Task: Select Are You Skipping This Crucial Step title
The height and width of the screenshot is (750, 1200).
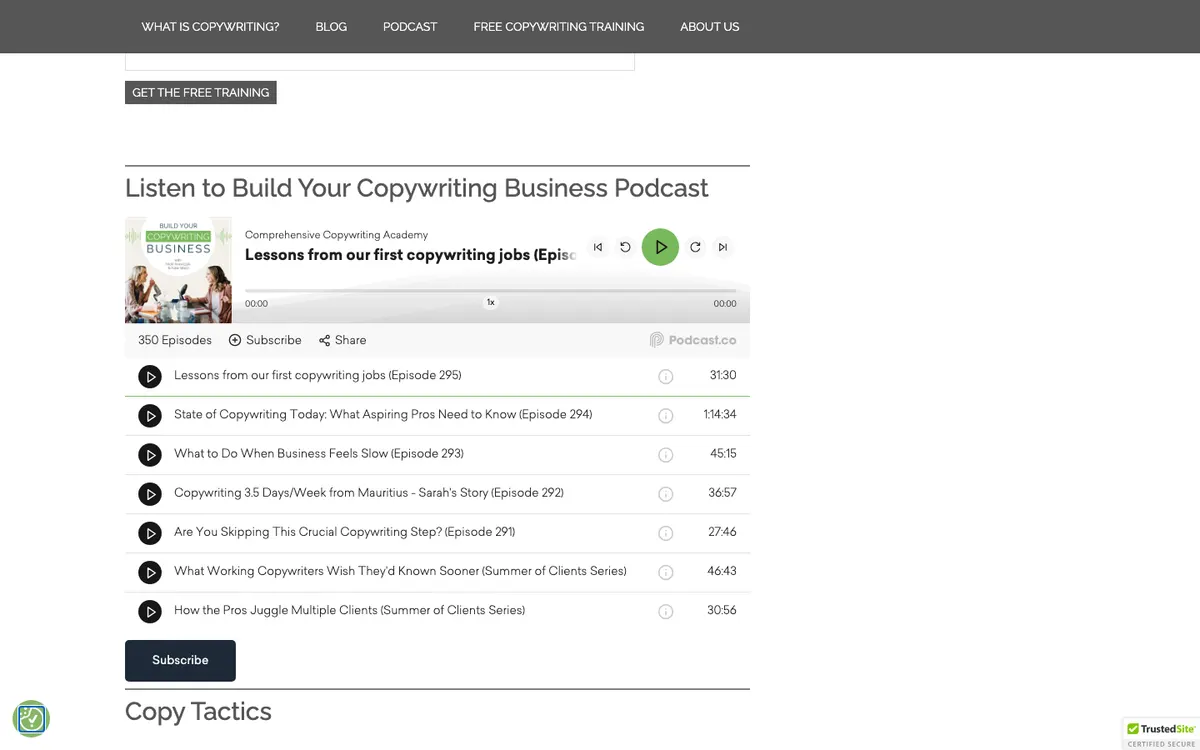Action: [345, 531]
